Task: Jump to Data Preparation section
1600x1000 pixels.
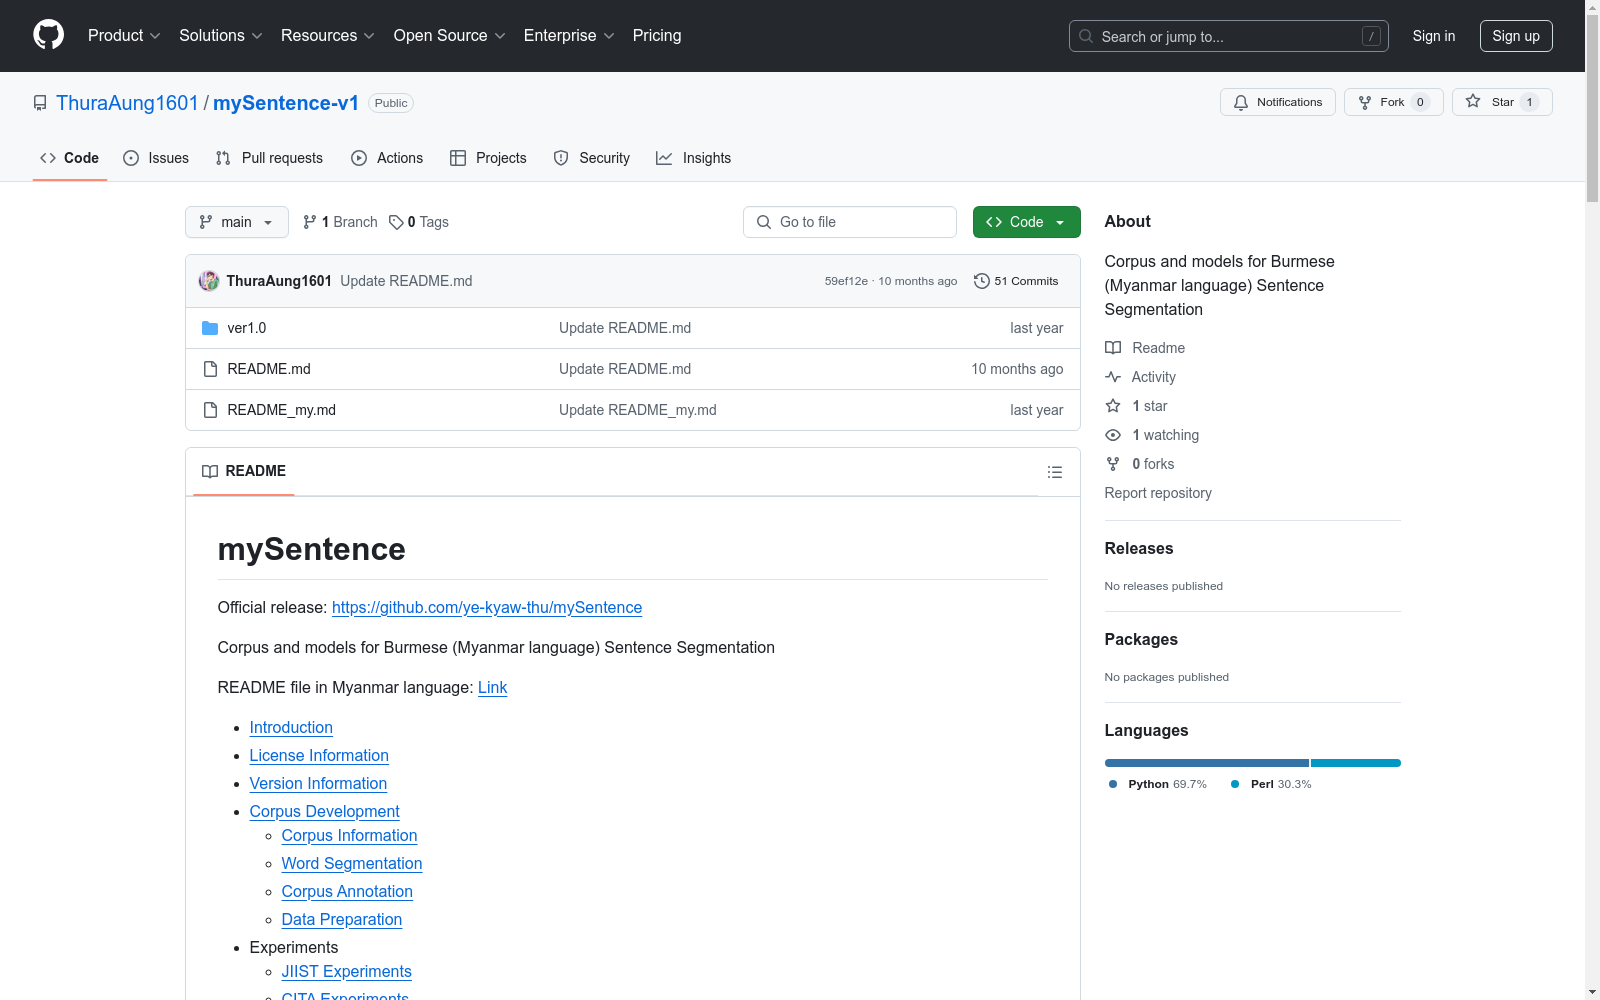Action: (x=342, y=919)
